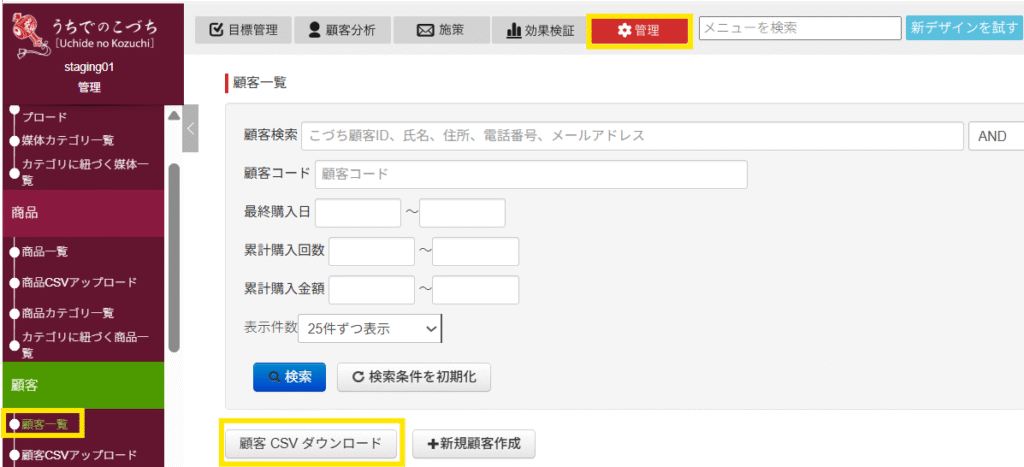This screenshot has width=1024, height=467.
Task: Open the AND condition dropdown
Action: (996, 136)
